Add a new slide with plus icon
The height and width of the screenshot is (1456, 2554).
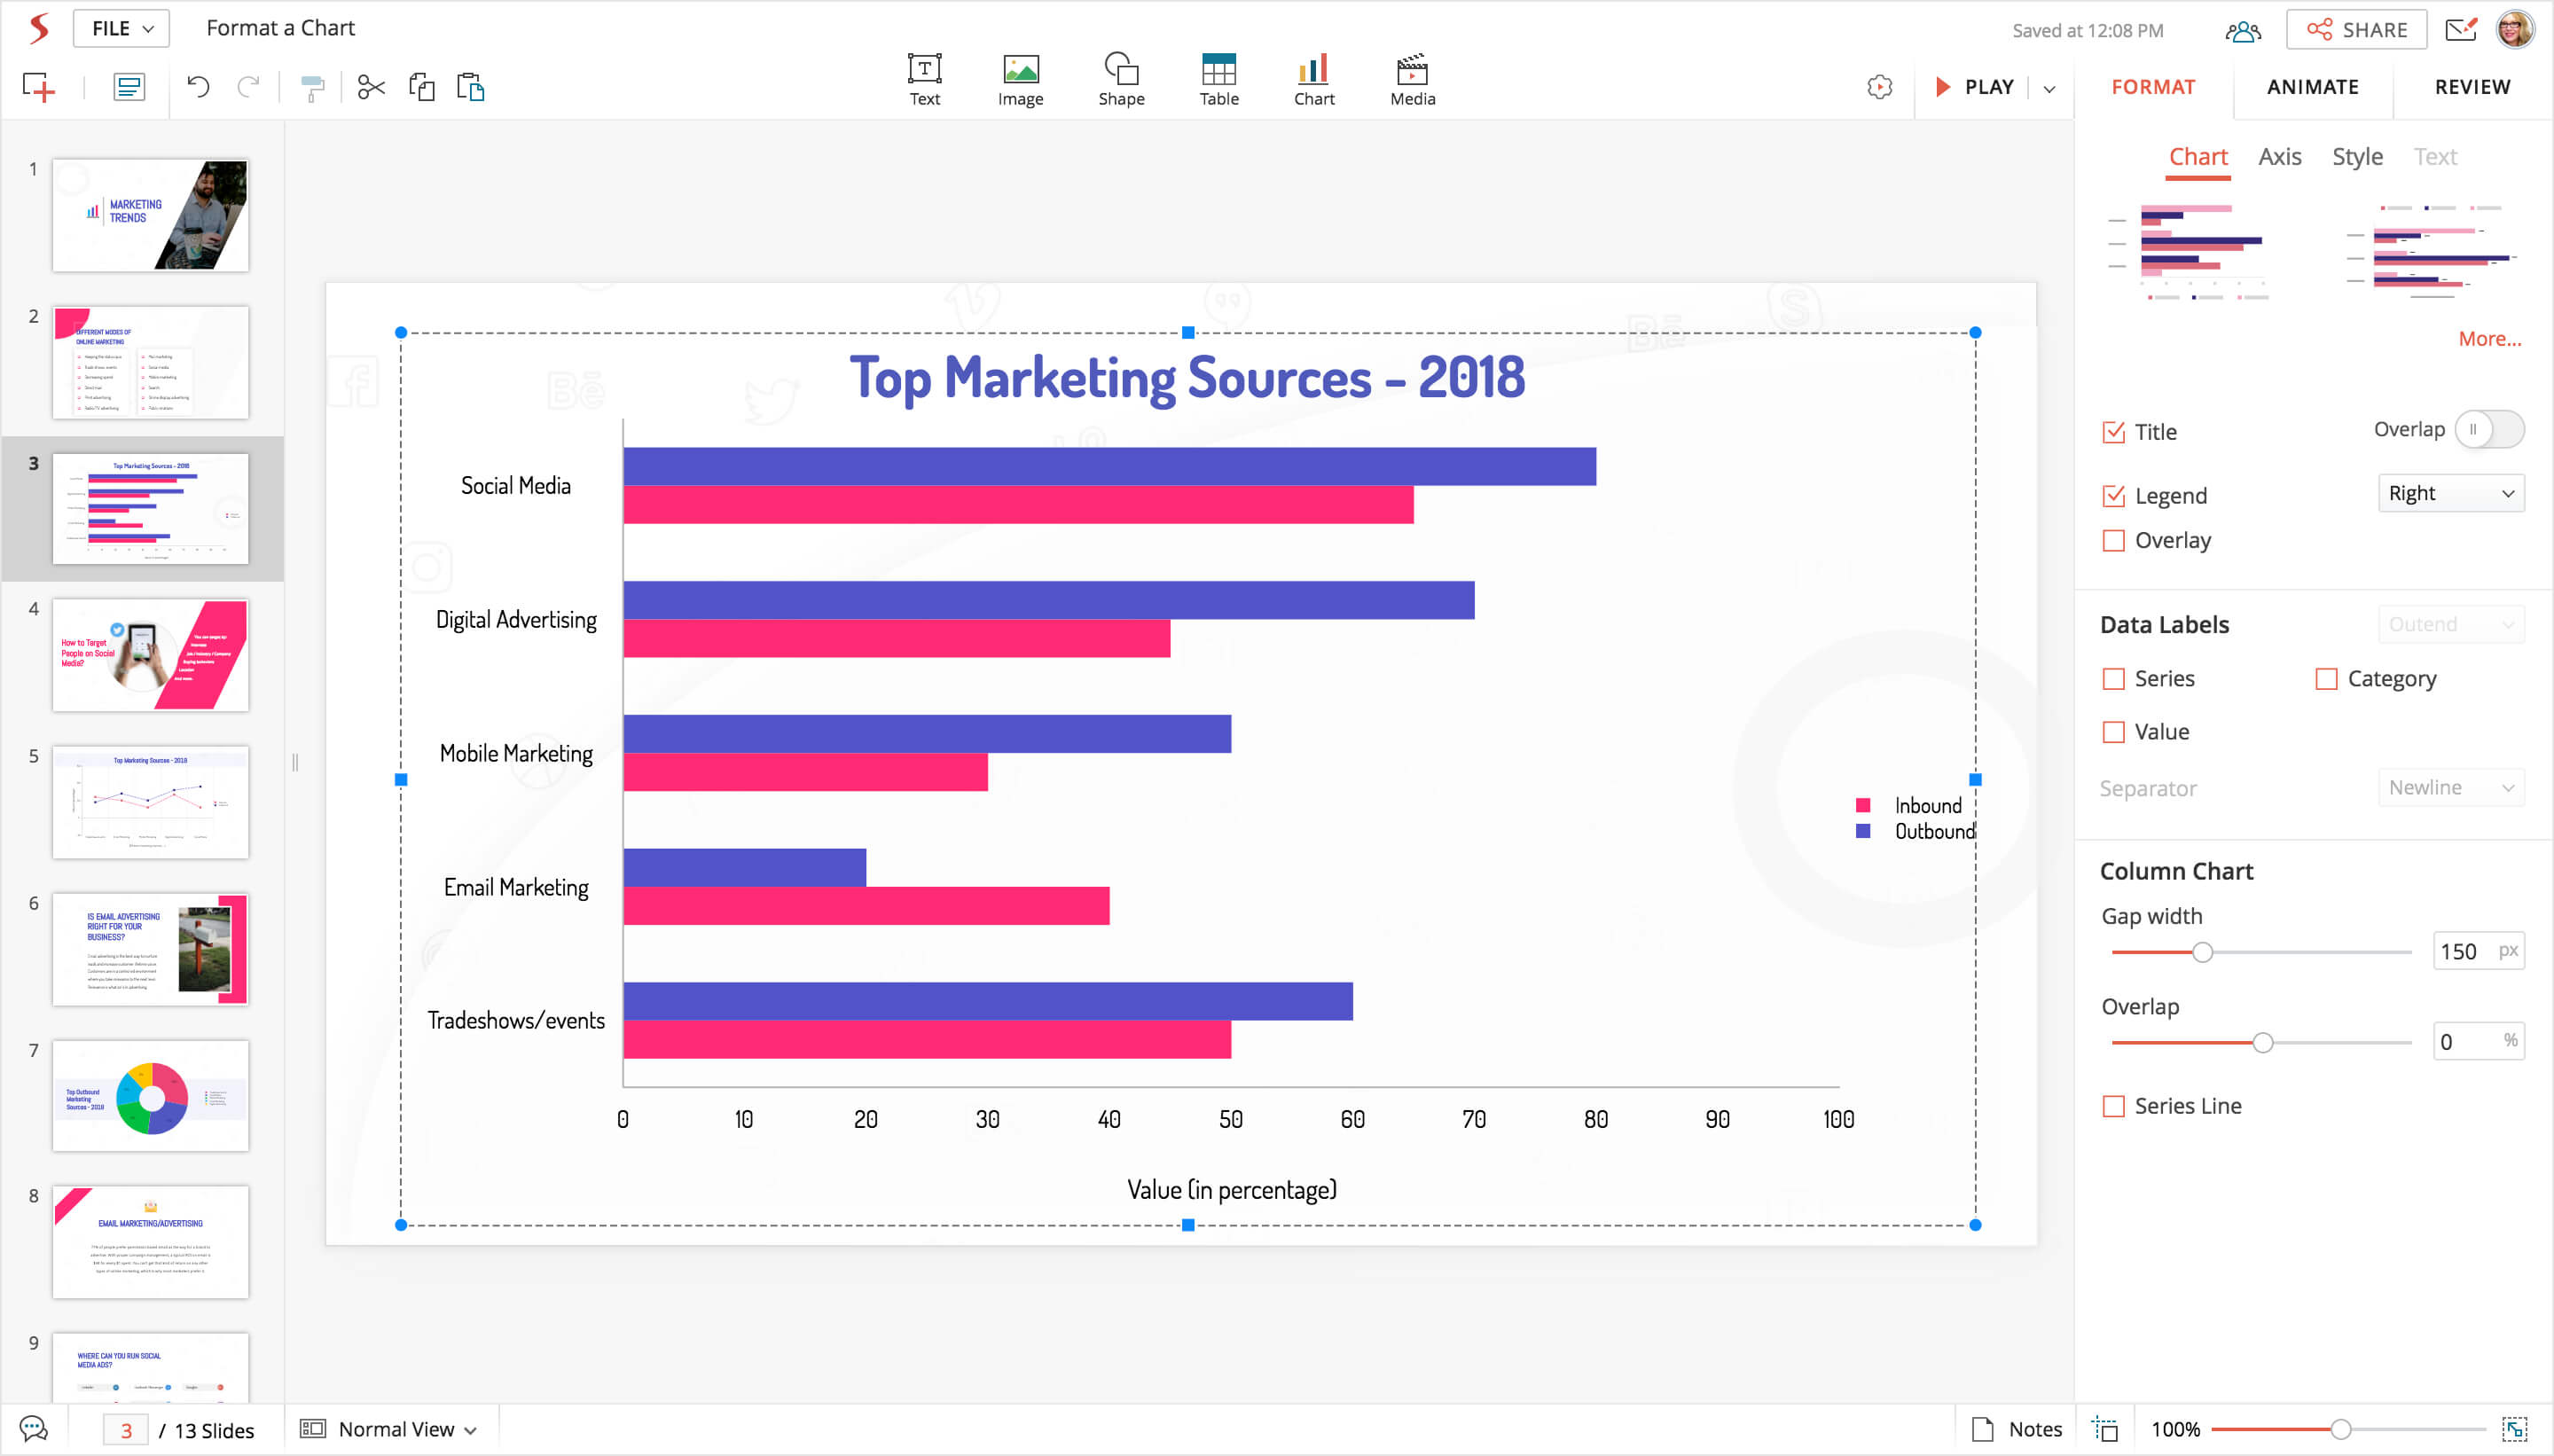pyautogui.click(x=39, y=88)
